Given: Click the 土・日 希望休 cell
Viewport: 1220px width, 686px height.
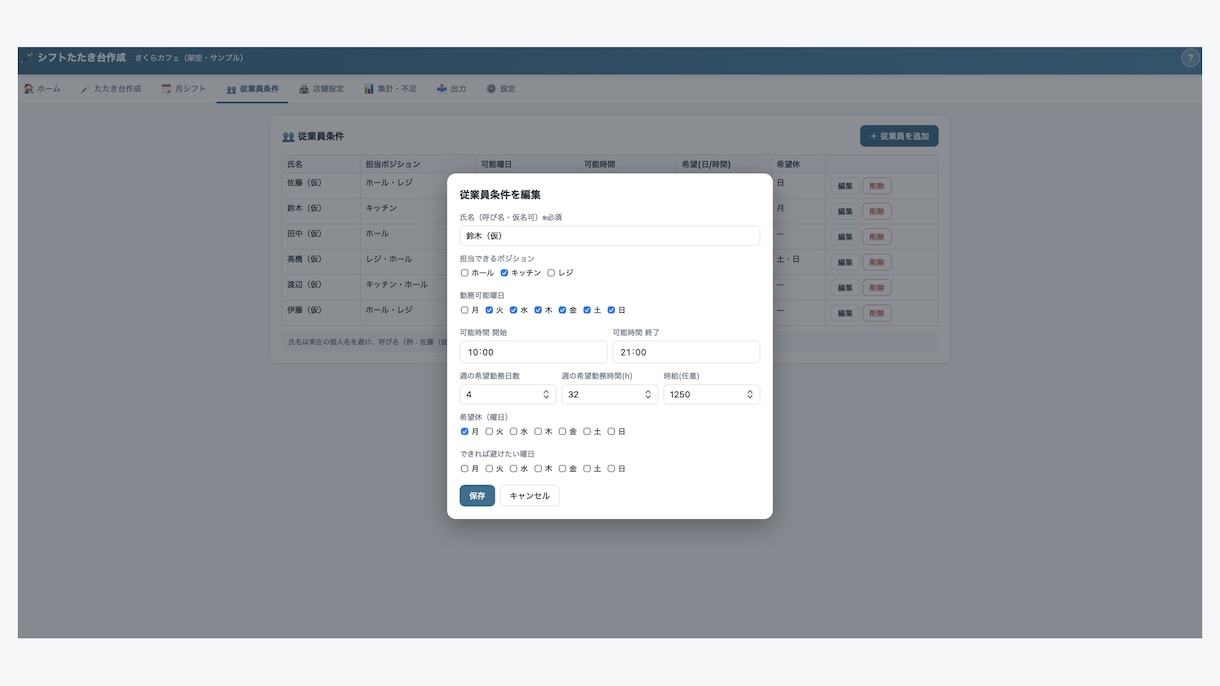Looking at the screenshot, I should 798,262.
